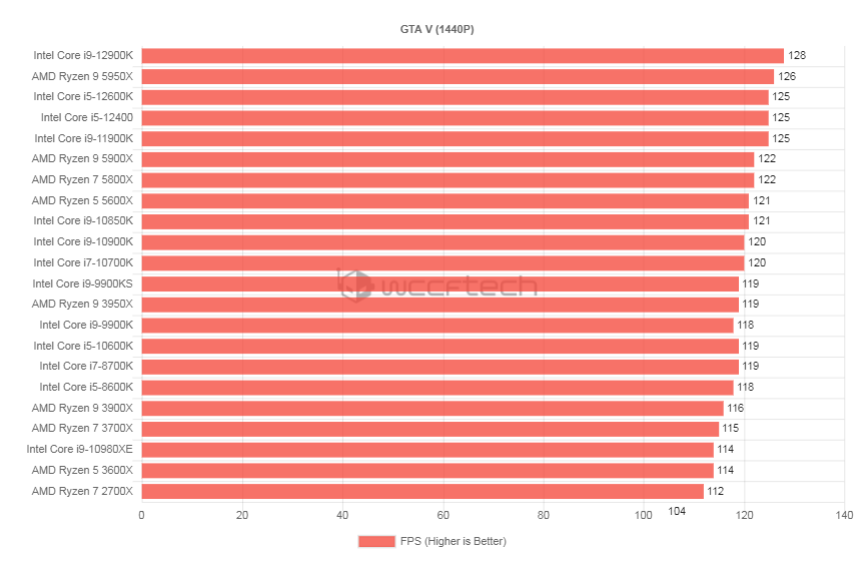862x562 pixels.
Task: Select the AMD Ryzen 9 5900X bar
Action: coord(447,159)
